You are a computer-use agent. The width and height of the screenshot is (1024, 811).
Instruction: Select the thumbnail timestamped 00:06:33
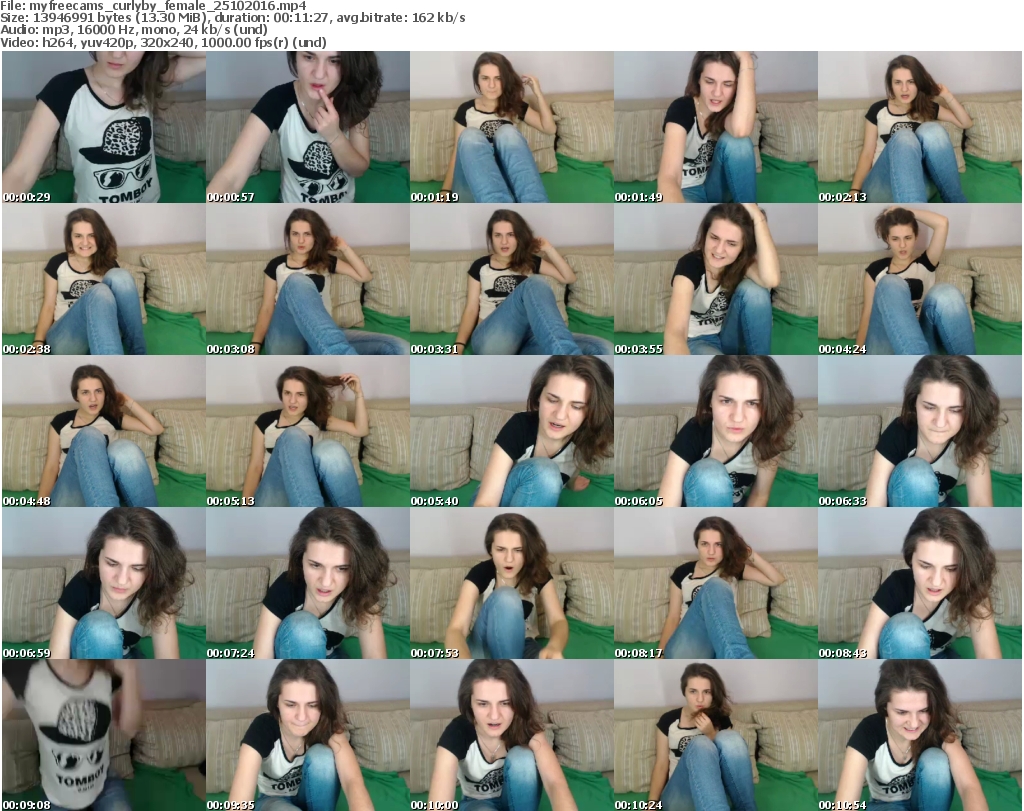tap(920, 432)
